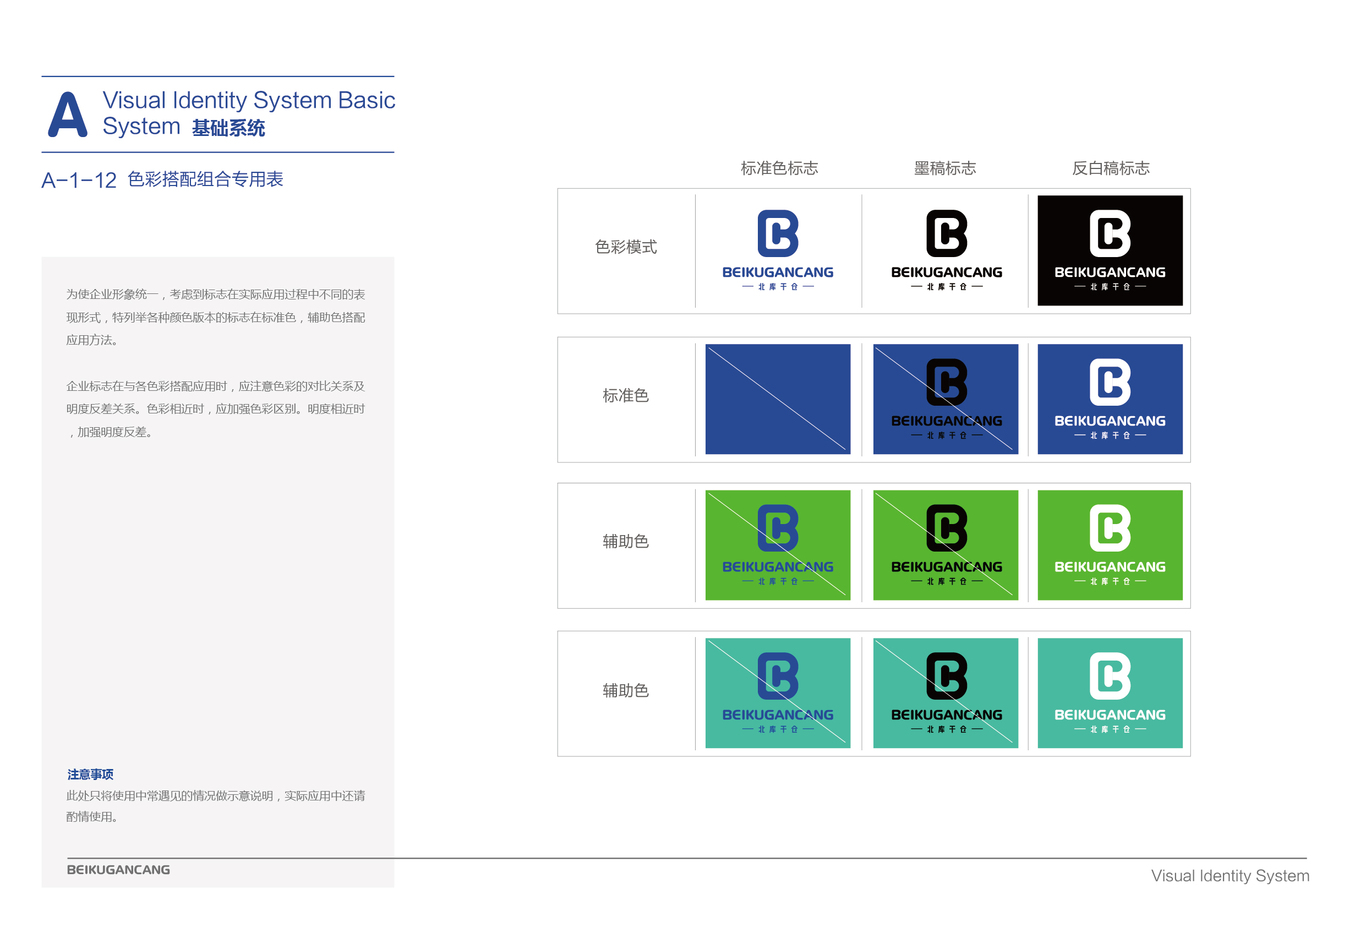Click the 辅助色 label in the green row
This screenshot has height=927, width=1366.
626,542
